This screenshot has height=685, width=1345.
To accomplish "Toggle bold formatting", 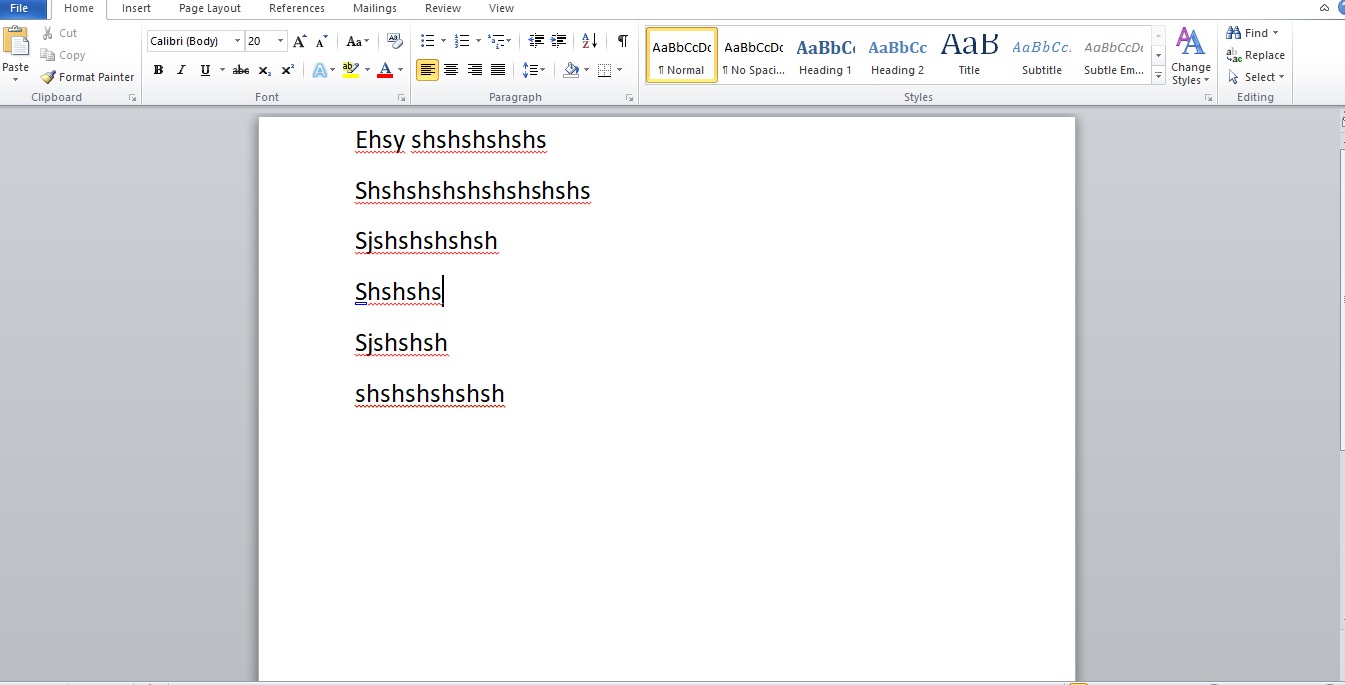I will (158, 70).
